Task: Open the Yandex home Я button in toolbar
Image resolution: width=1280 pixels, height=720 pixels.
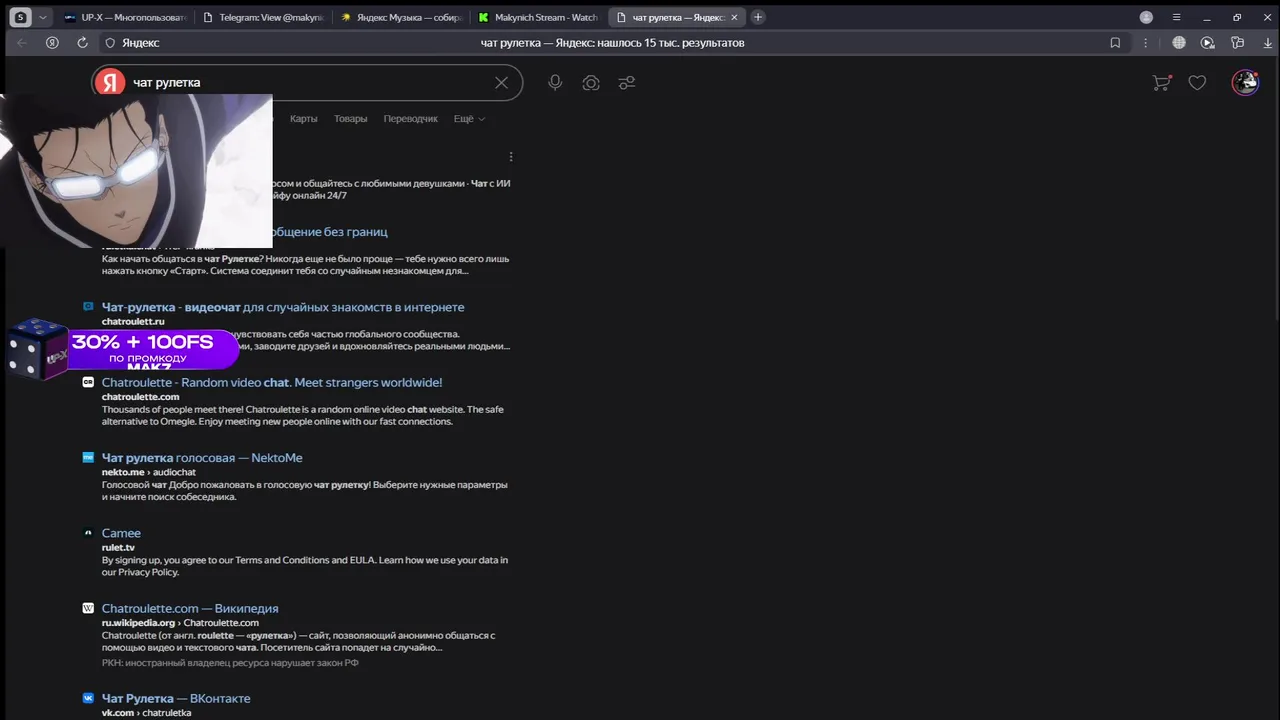Action: pos(52,43)
